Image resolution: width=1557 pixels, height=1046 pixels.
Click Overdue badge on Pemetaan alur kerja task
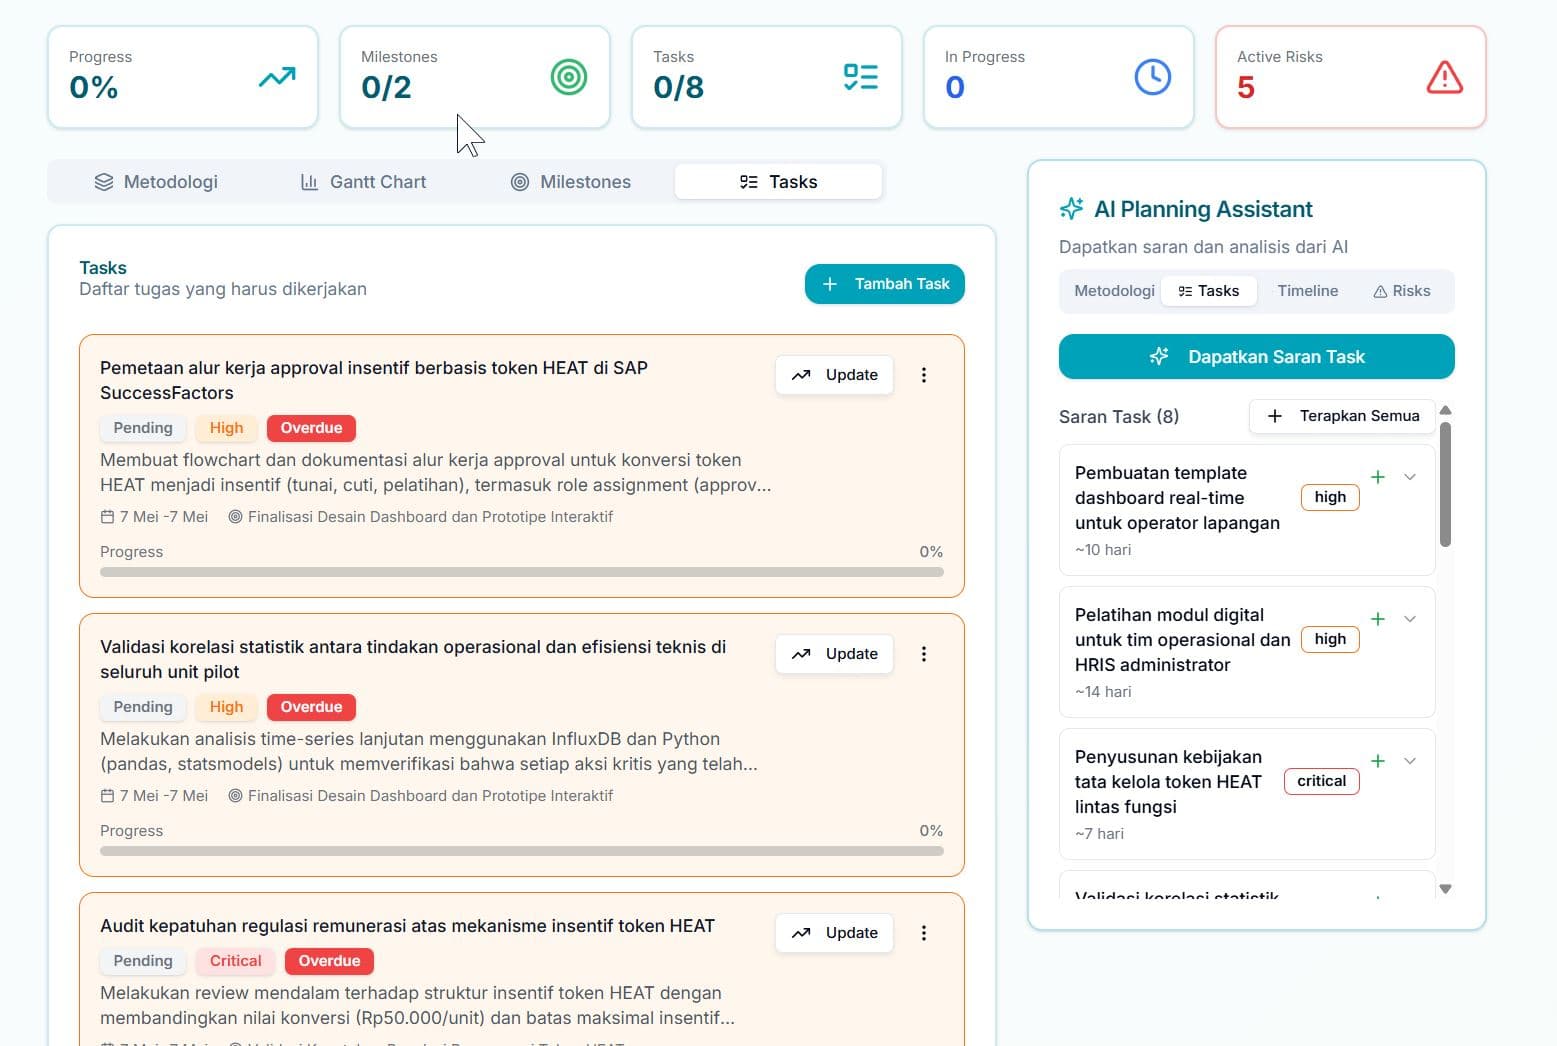(x=311, y=428)
